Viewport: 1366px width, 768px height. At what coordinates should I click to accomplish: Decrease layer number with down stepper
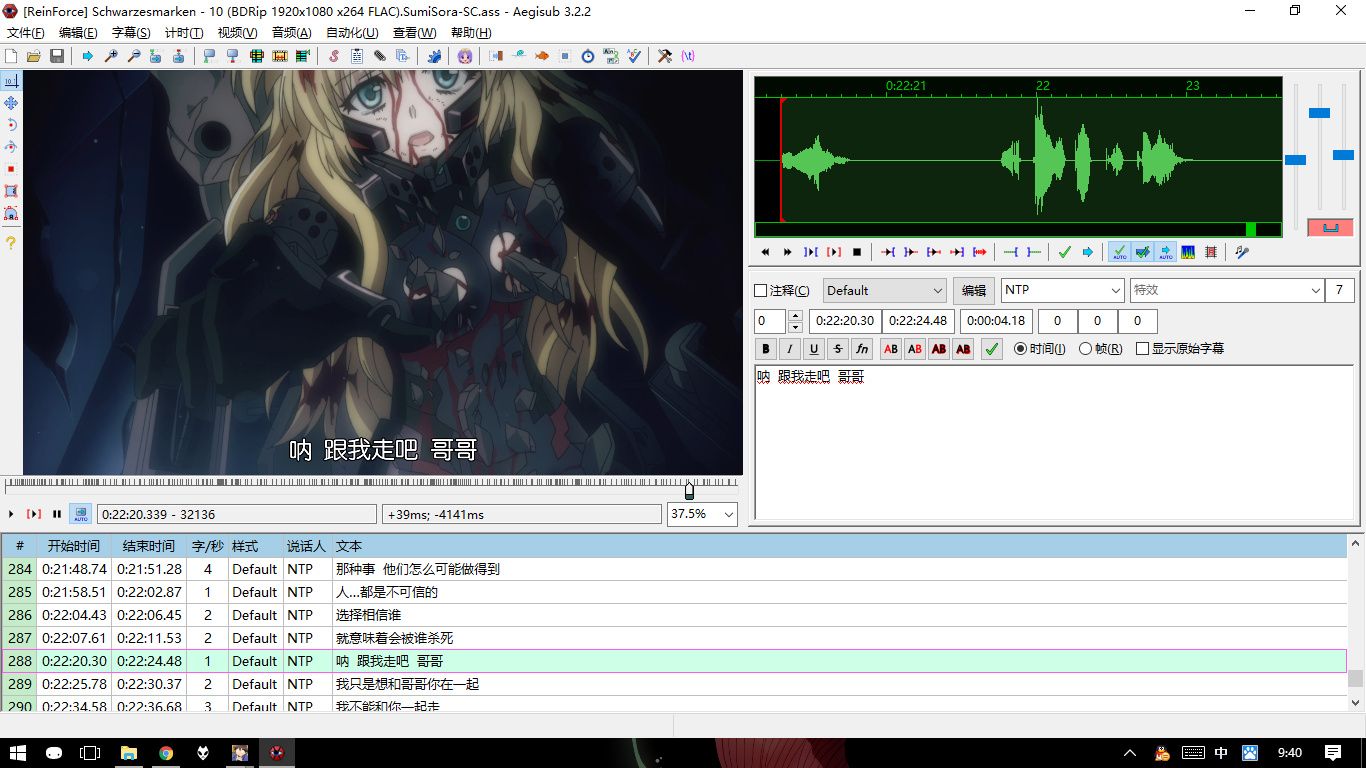pyautogui.click(x=796, y=327)
